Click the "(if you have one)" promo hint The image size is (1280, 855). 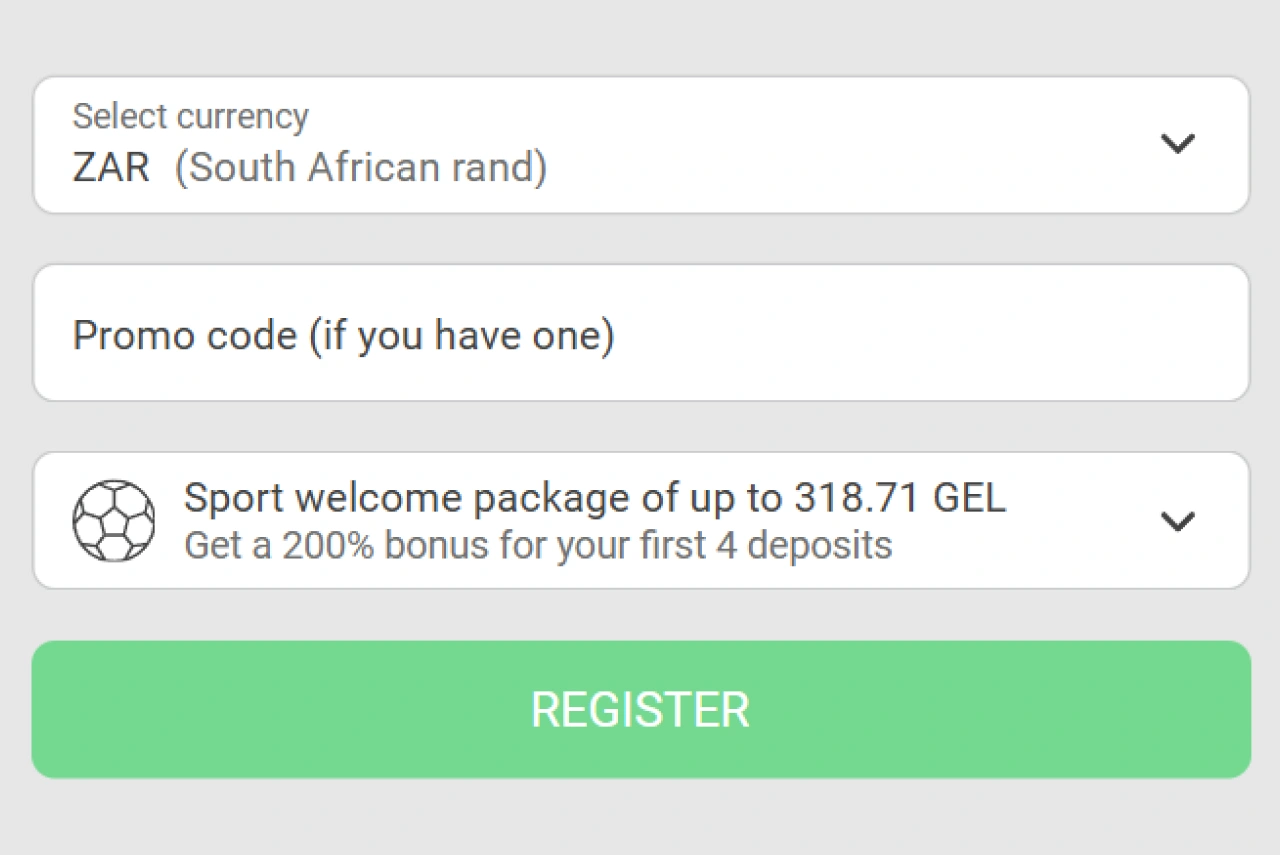coord(461,336)
